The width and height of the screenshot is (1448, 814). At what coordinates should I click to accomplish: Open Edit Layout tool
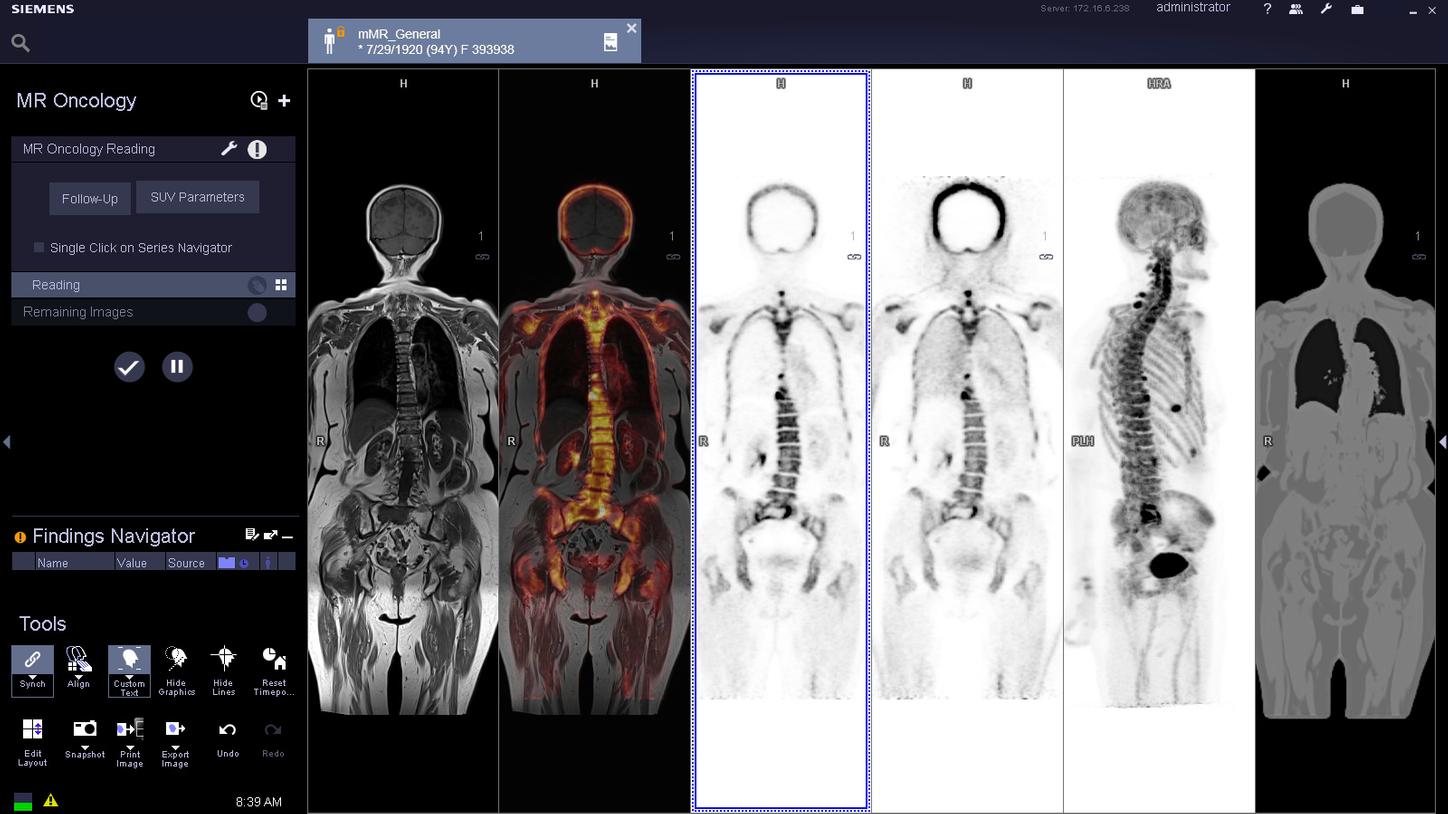coord(32,730)
